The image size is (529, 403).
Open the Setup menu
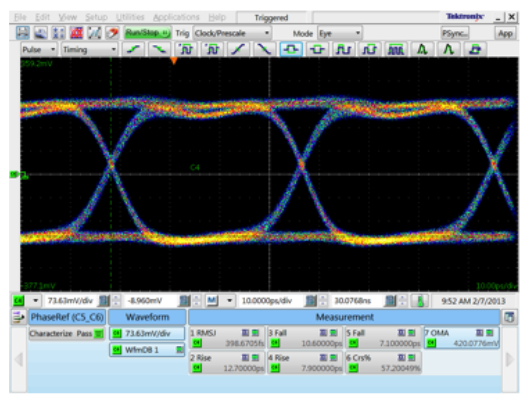96,17
